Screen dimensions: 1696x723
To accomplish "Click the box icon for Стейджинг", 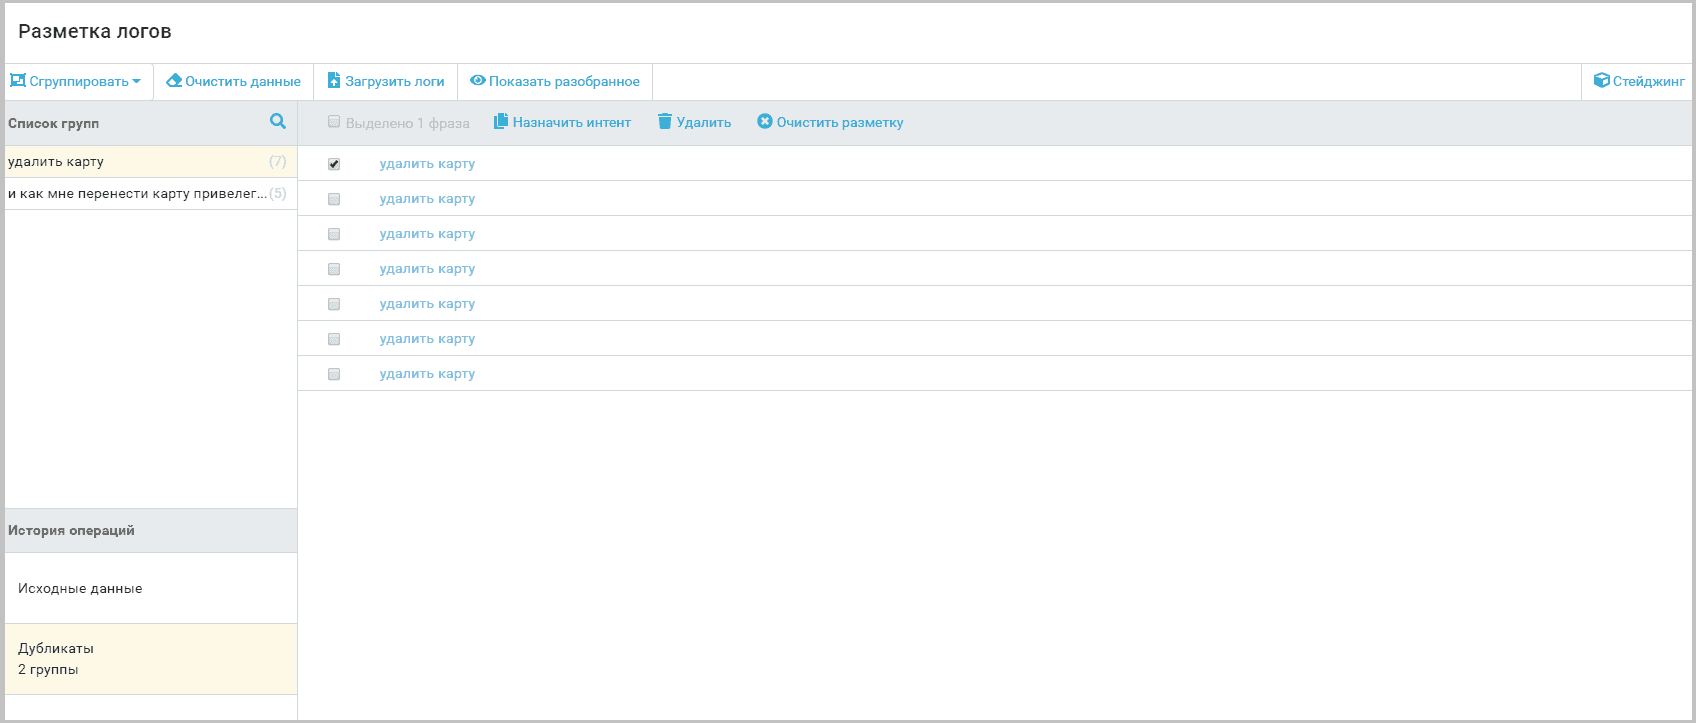I will (1601, 81).
